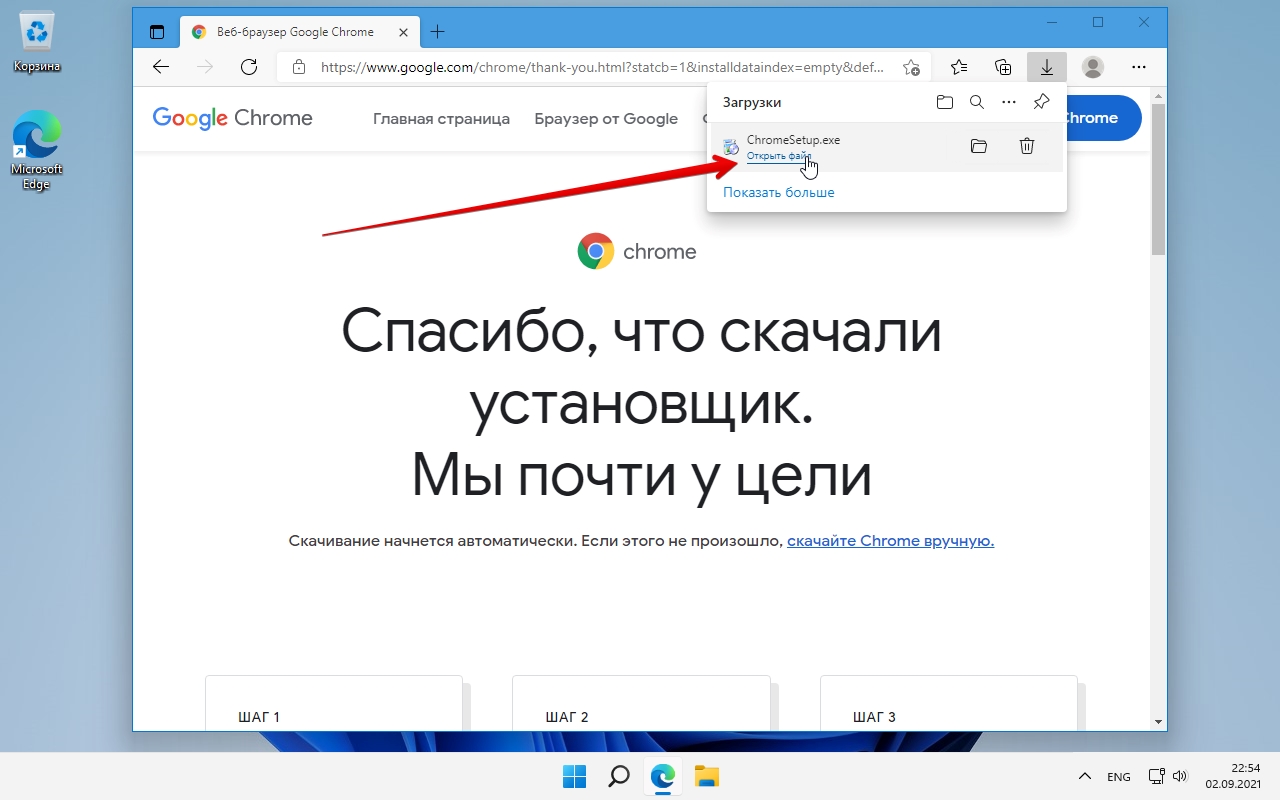
Task: Select the Microsoft Edge desktop shortcut
Action: click(x=37, y=149)
